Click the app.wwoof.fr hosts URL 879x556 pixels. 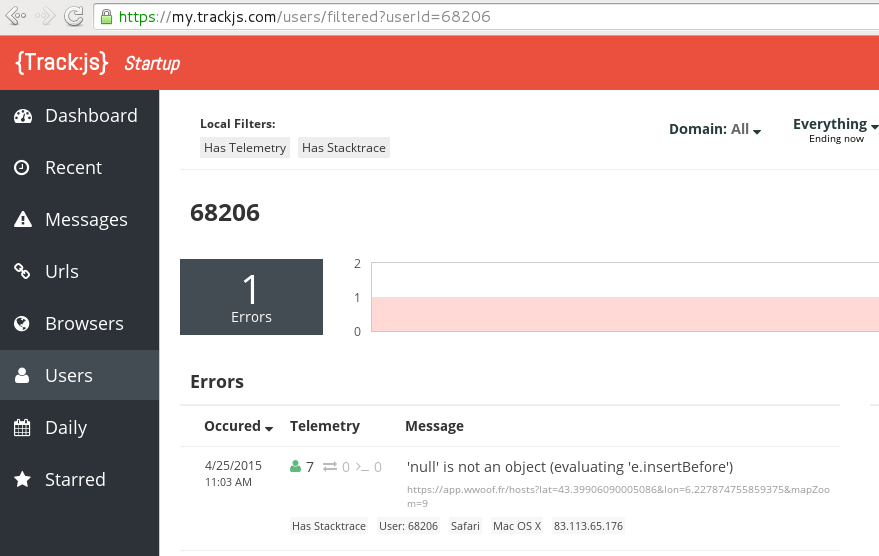tap(618, 496)
